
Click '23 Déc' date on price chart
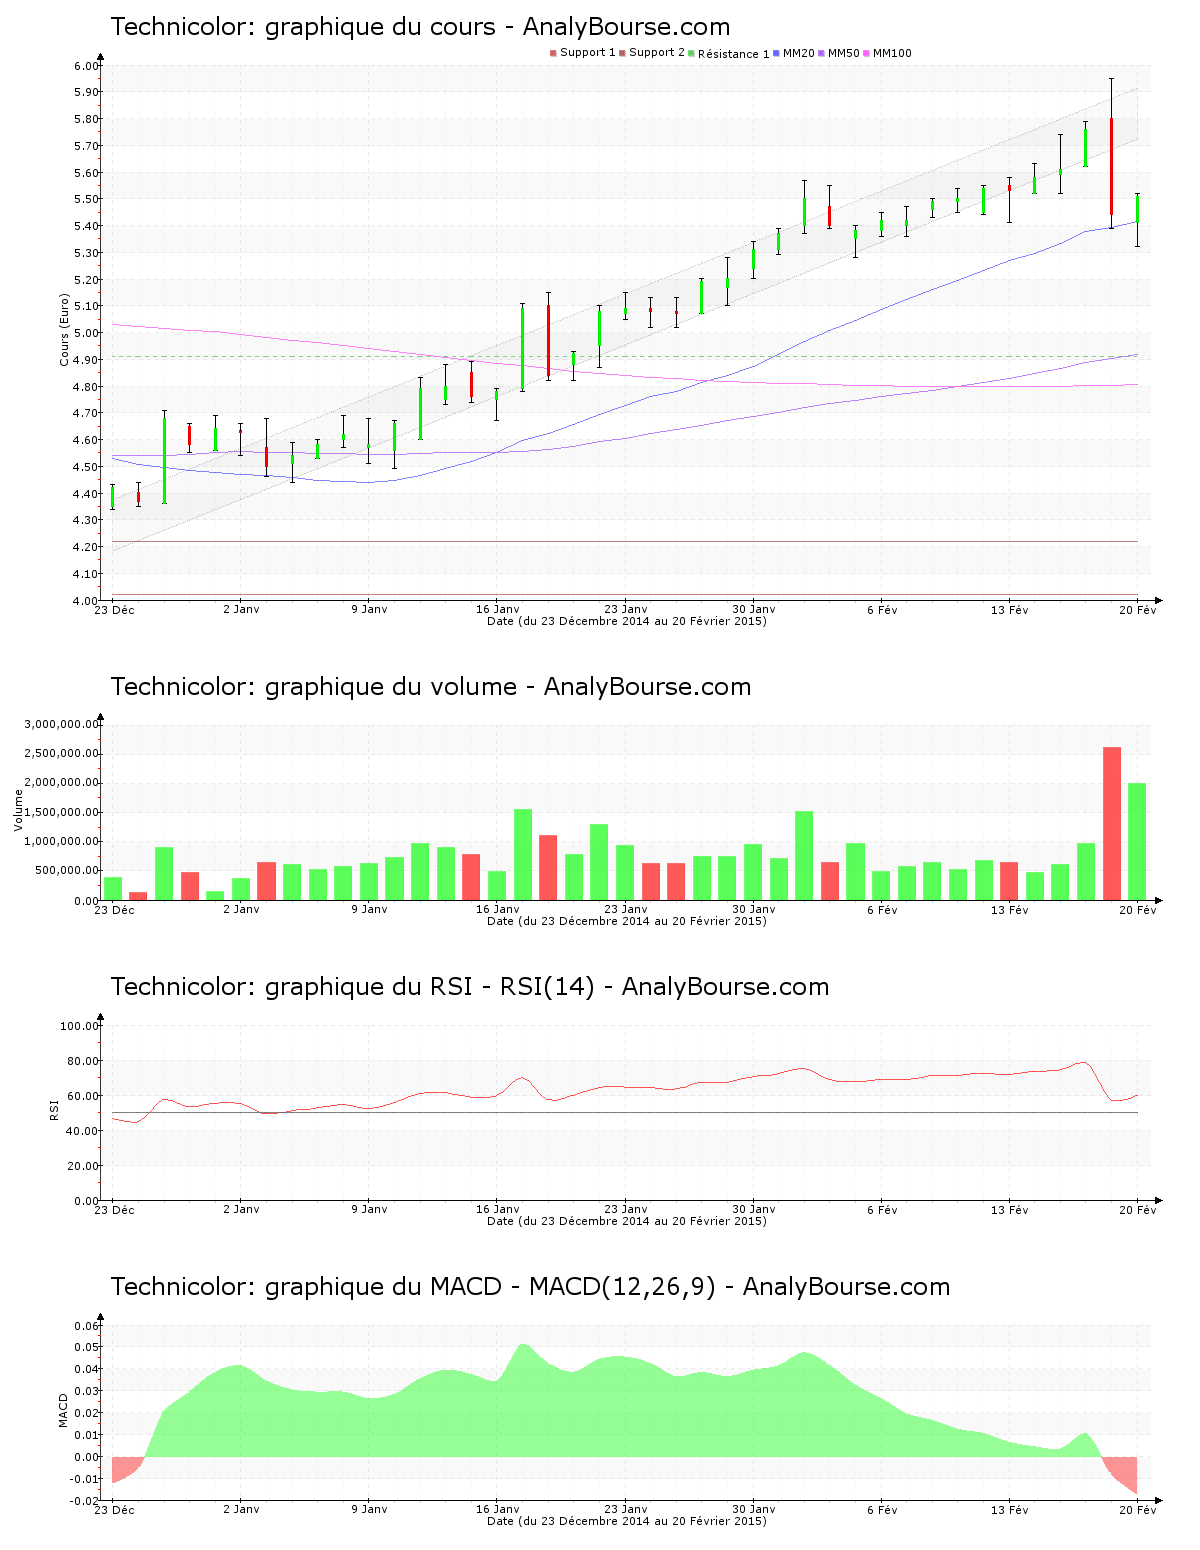click(115, 609)
